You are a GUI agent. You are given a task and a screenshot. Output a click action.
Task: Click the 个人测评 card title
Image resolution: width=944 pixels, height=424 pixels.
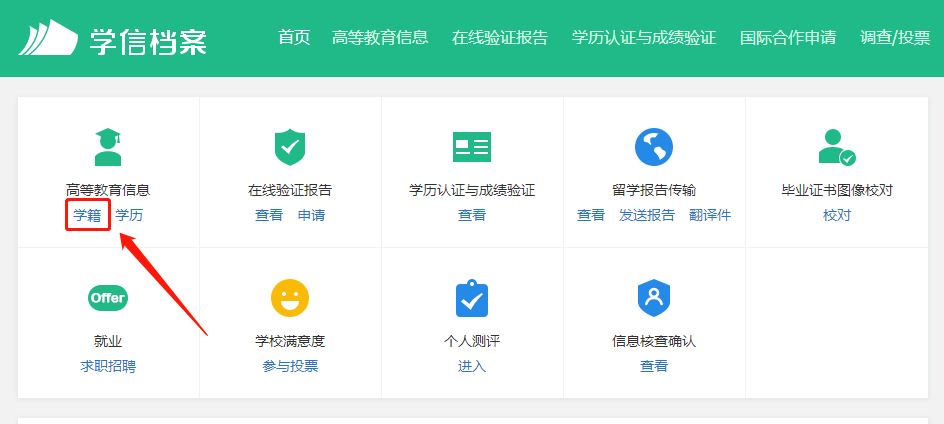(x=472, y=341)
